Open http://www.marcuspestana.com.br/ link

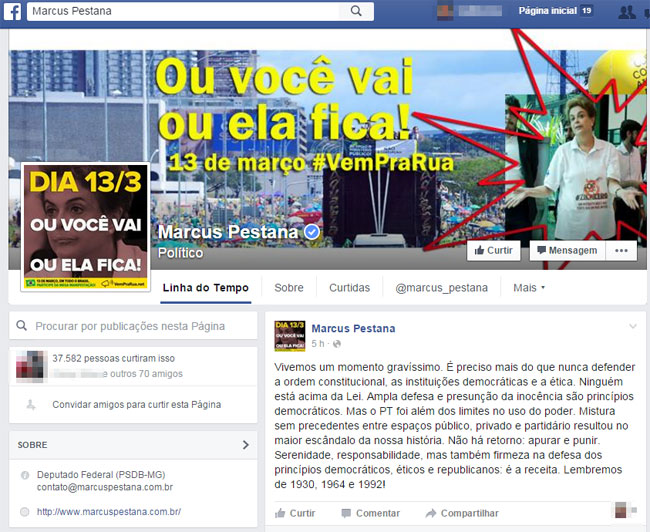click(x=109, y=512)
